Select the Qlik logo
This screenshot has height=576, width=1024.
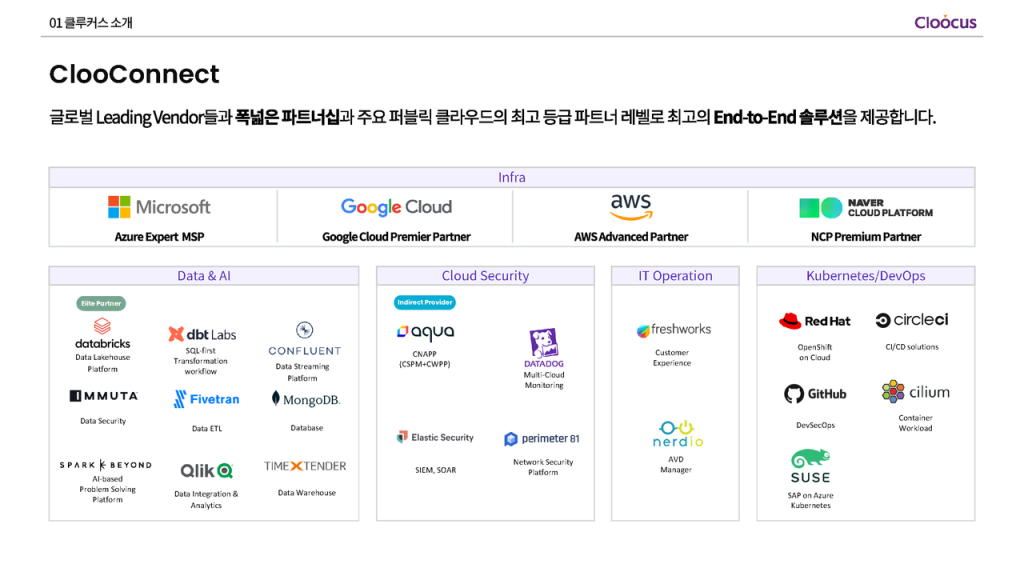[206, 471]
